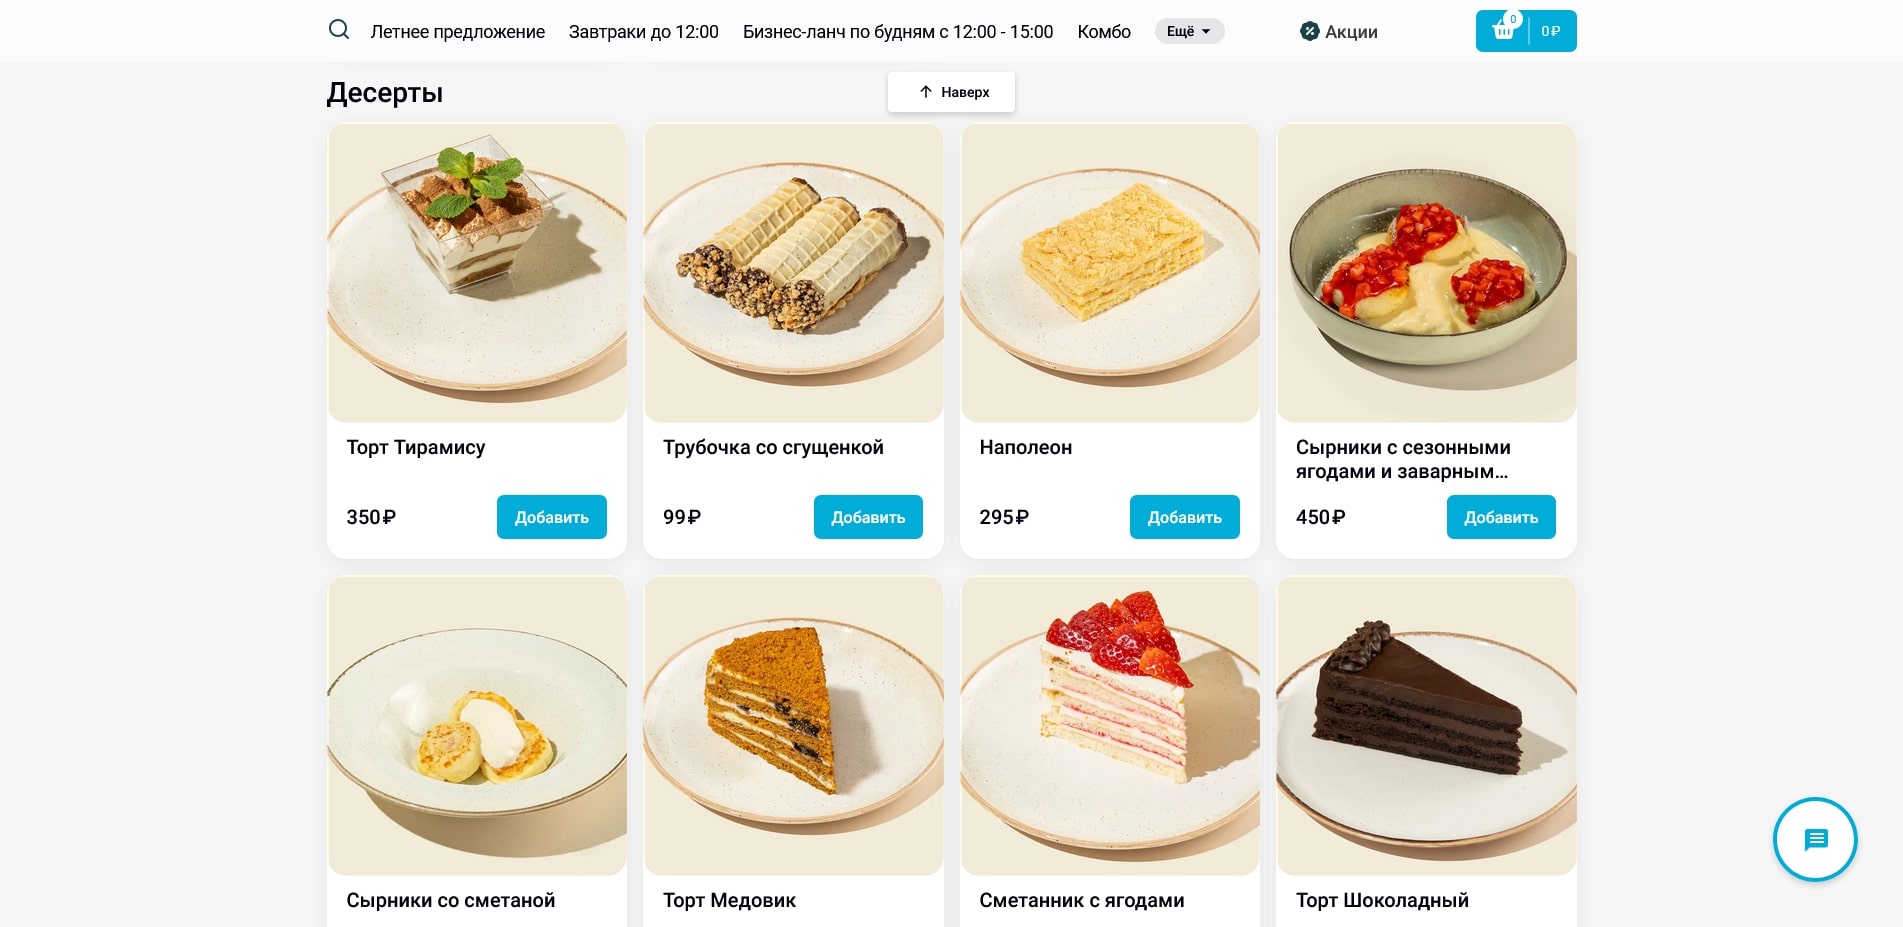1903x927 pixels.
Task: Click the cart total 0₽ amount
Action: click(x=1551, y=31)
